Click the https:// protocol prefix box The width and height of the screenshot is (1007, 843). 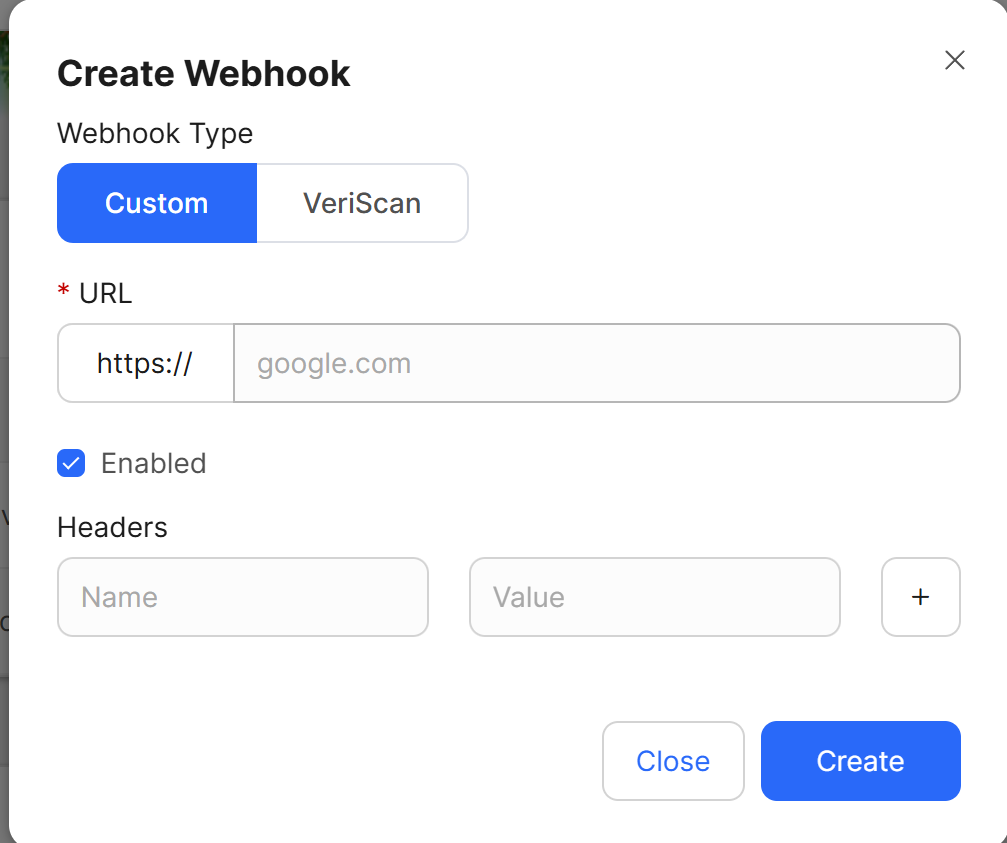(145, 363)
